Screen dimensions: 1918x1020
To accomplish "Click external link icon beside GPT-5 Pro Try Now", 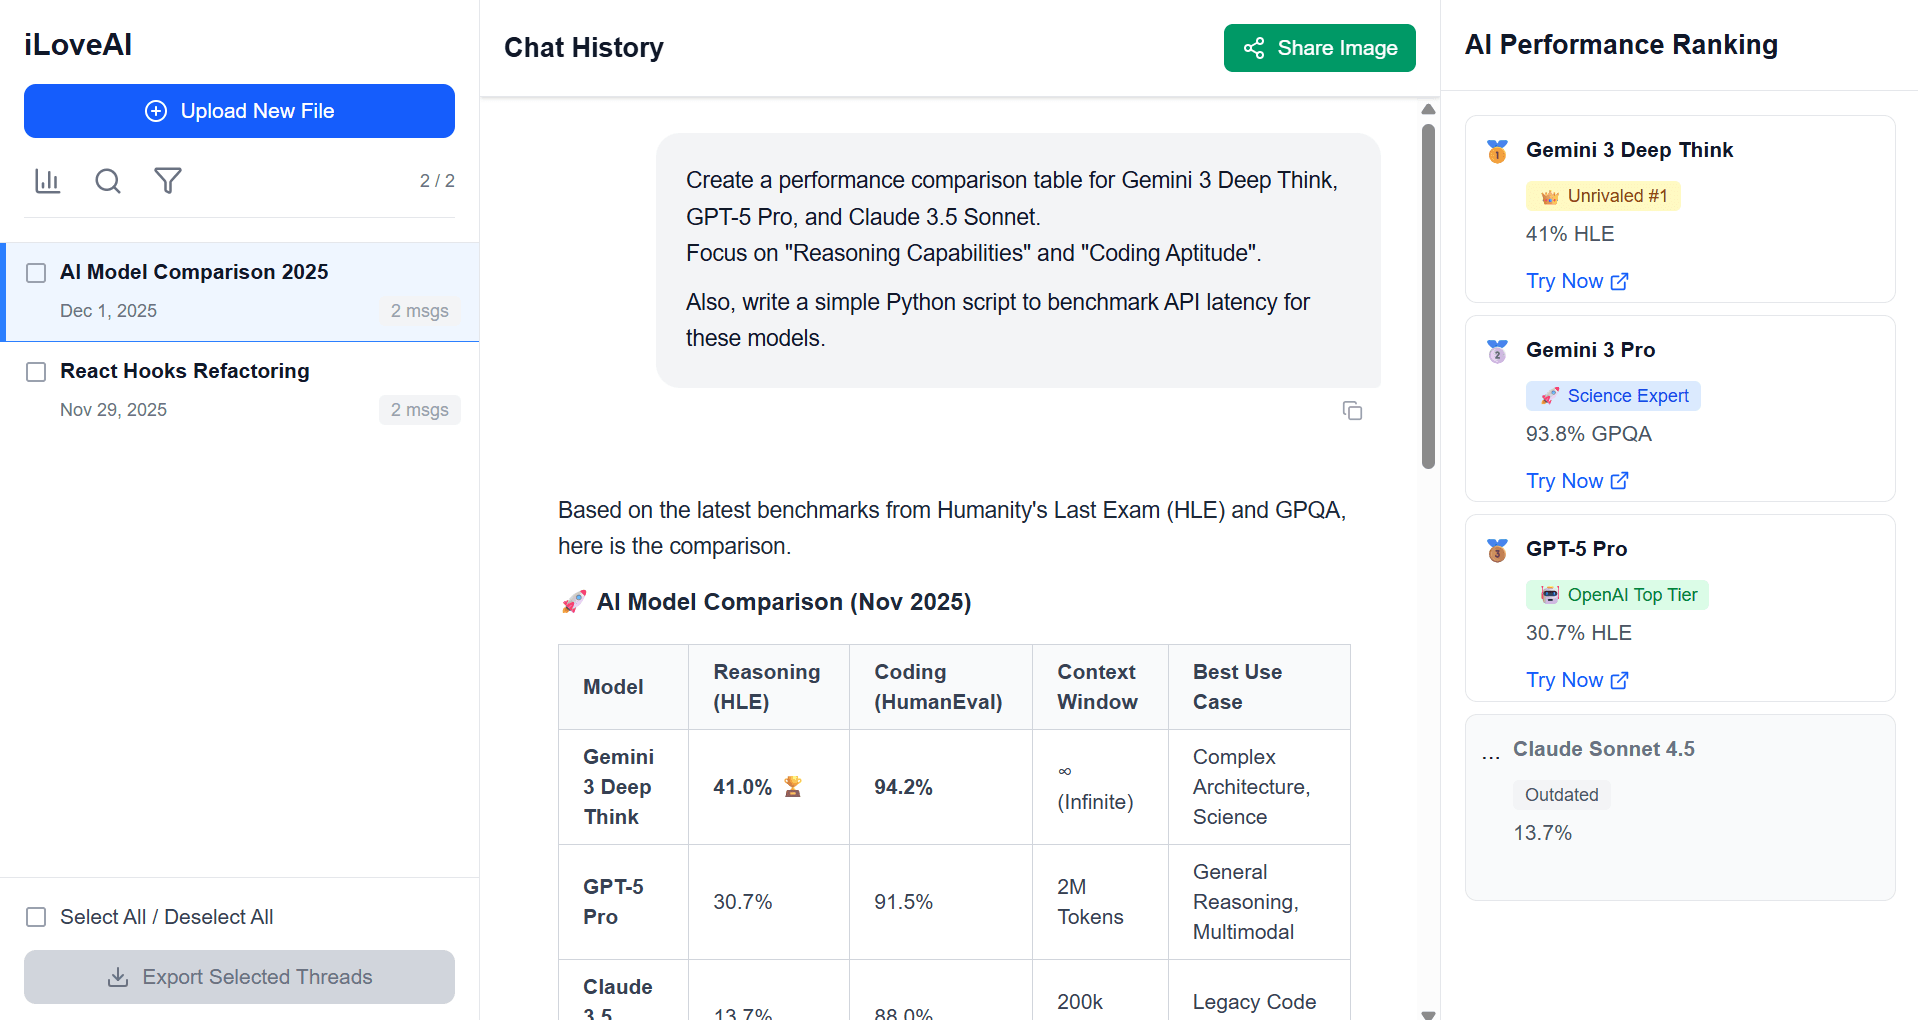I will point(1620,680).
